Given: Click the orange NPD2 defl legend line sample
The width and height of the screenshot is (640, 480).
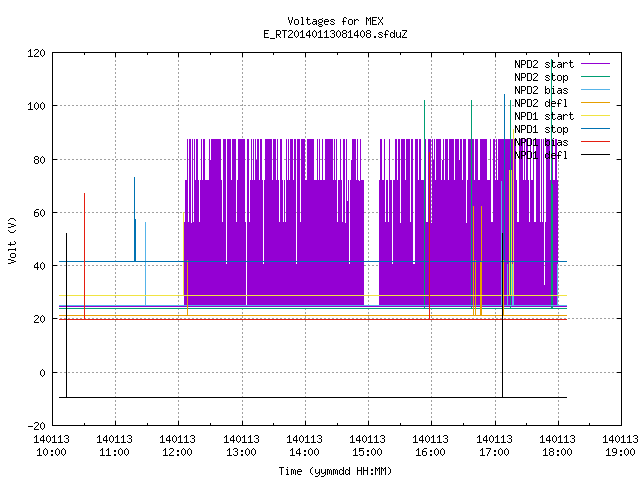Looking at the screenshot, I should point(596,103).
